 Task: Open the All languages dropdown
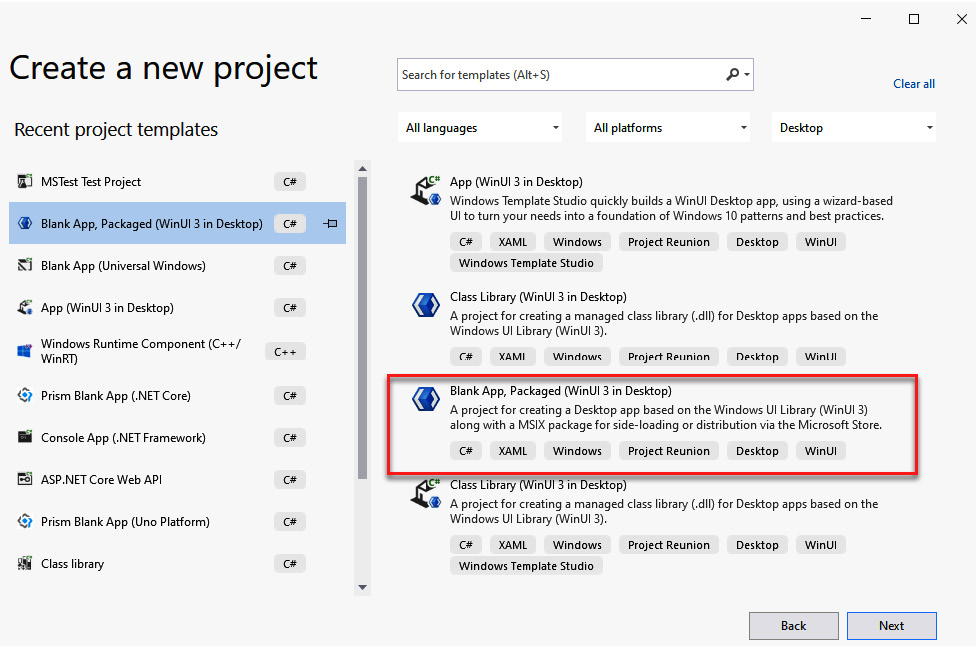[480, 128]
